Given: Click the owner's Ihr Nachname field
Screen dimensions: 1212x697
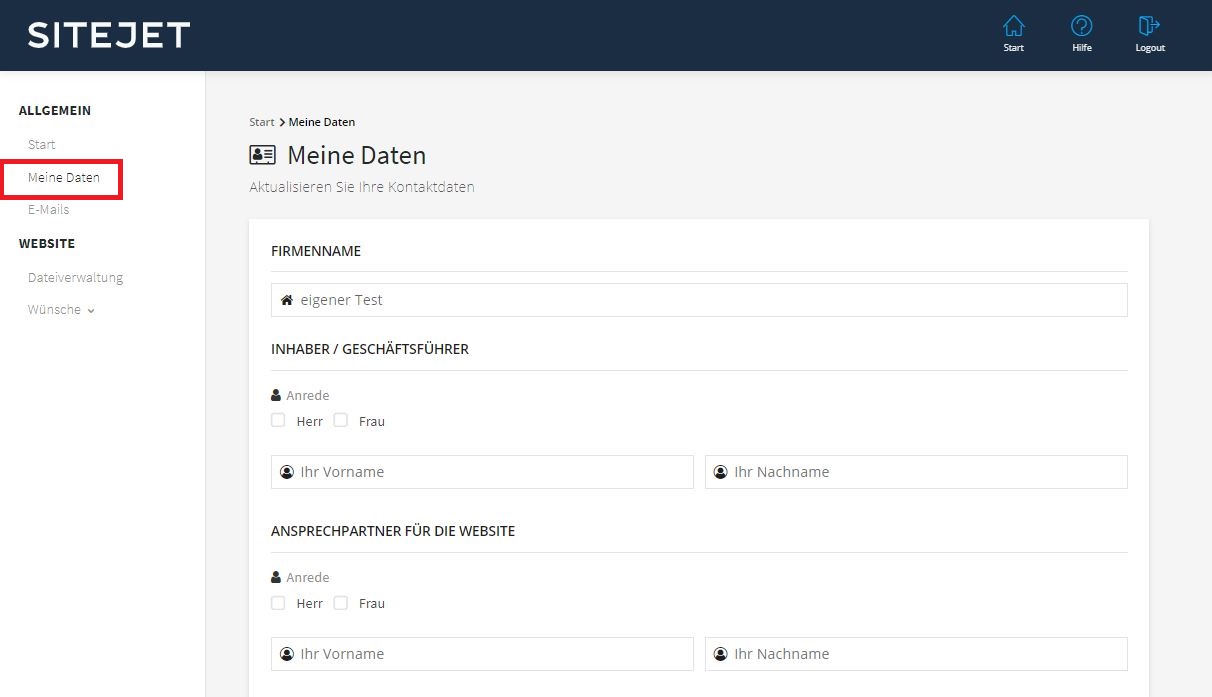Looking at the screenshot, I should (x=925, y=472).
